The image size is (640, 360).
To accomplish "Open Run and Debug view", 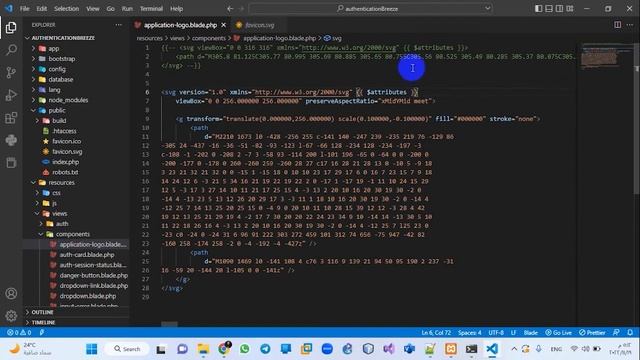I will point(11,95).
